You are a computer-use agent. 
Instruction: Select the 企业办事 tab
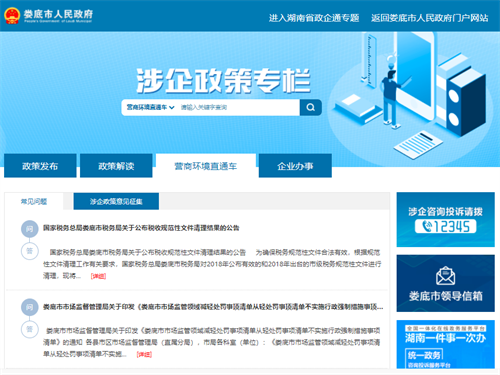(295, 166)
